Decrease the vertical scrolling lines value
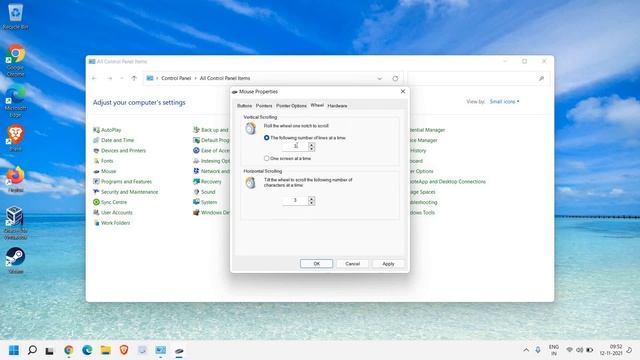Viewport: 640px width, 360px height. click(311, 149)
